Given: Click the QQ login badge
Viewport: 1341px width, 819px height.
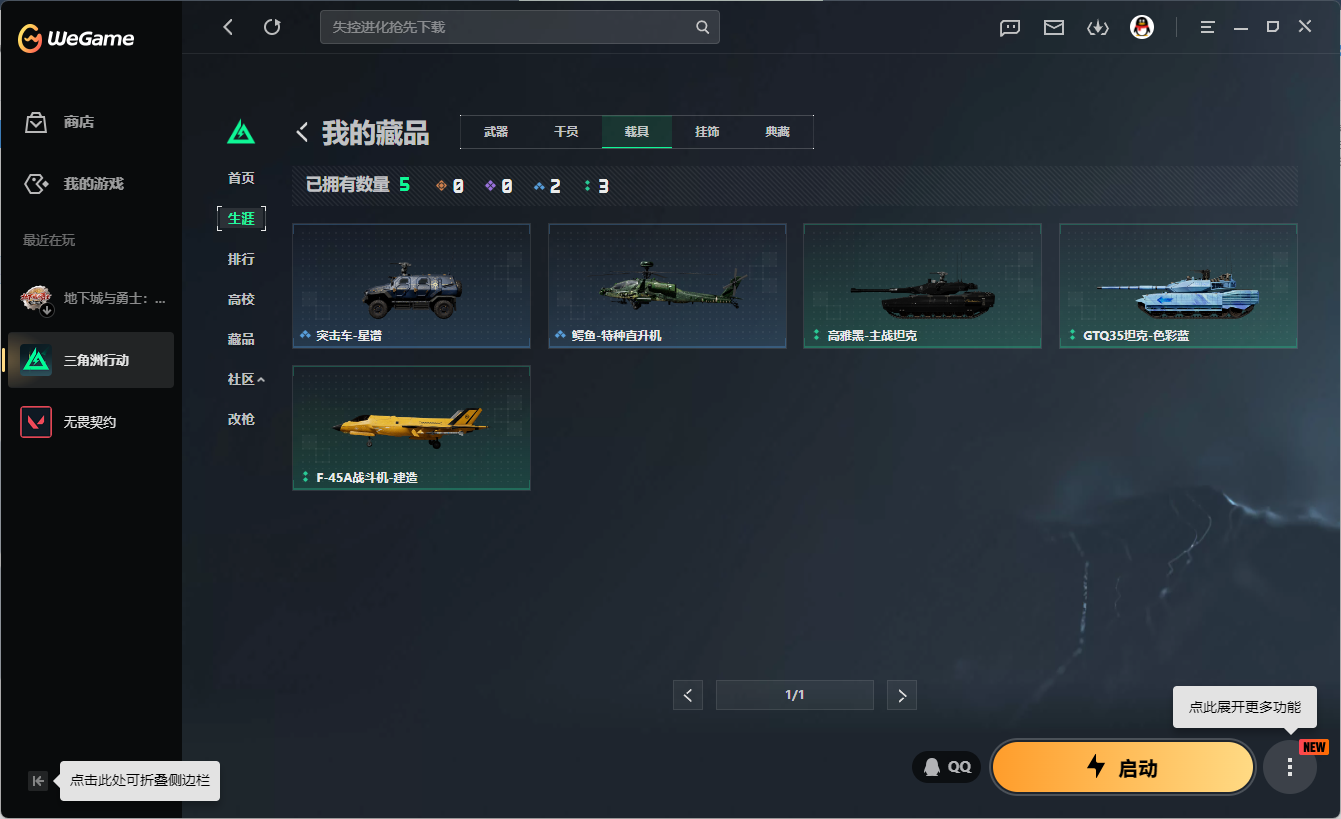Looking at the screenshot, I should pos(946,767).
